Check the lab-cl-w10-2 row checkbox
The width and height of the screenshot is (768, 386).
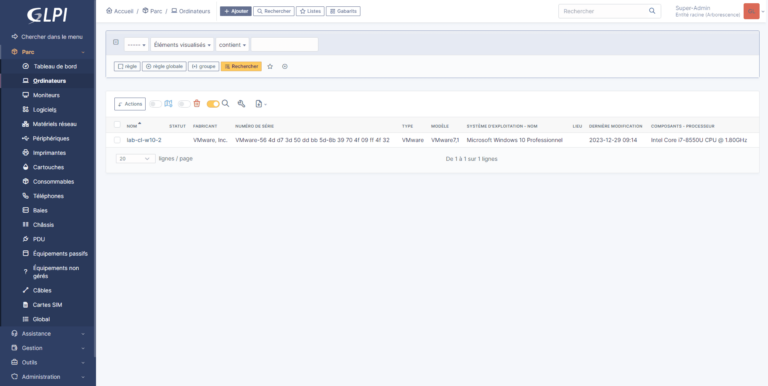117,140
